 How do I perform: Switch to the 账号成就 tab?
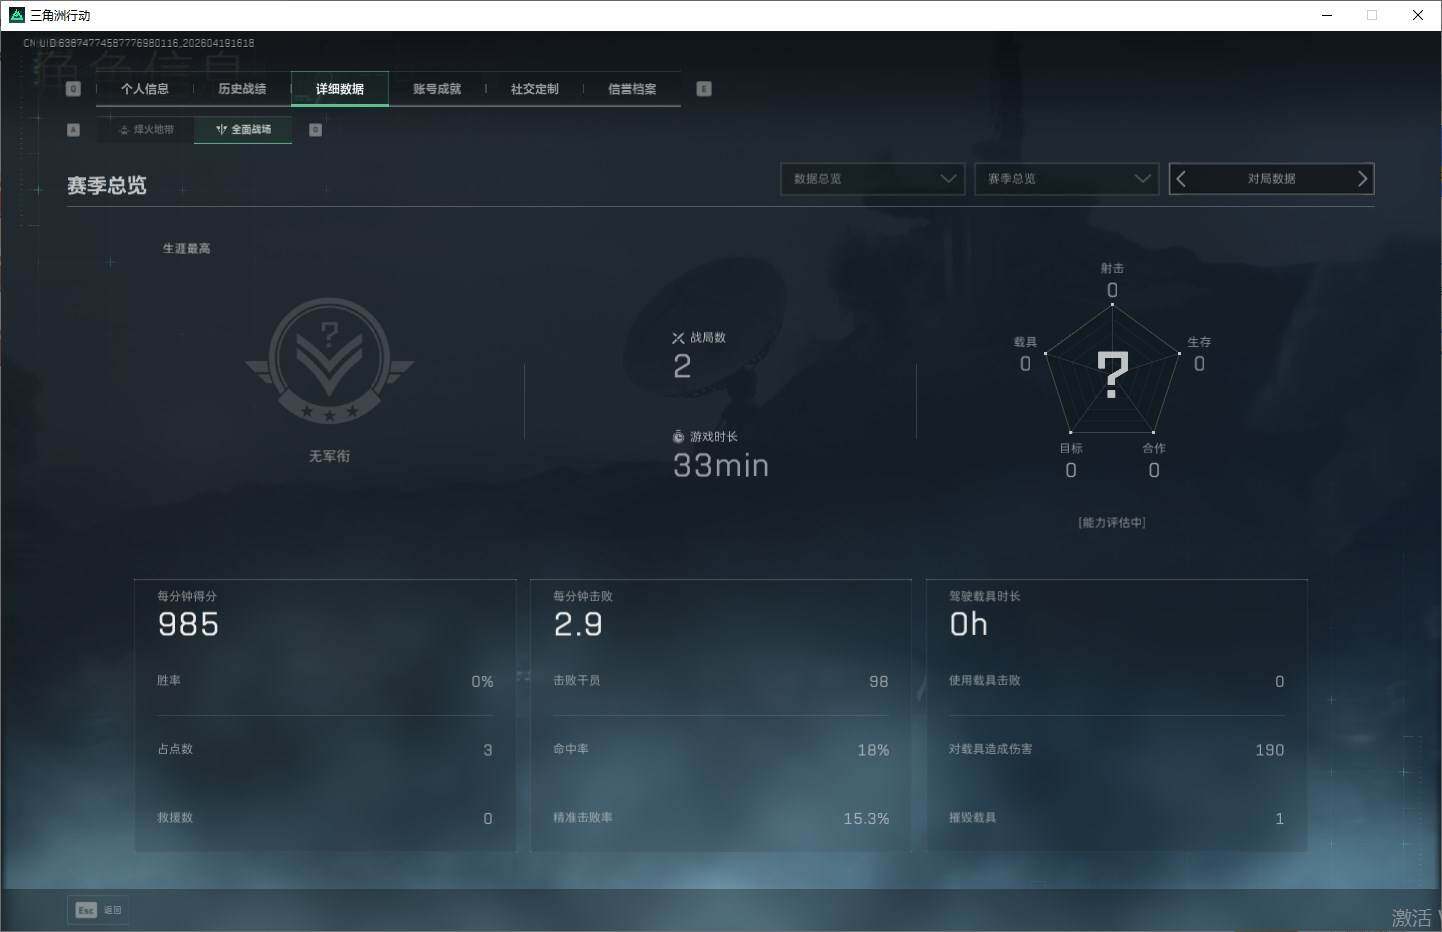[437, 89]
